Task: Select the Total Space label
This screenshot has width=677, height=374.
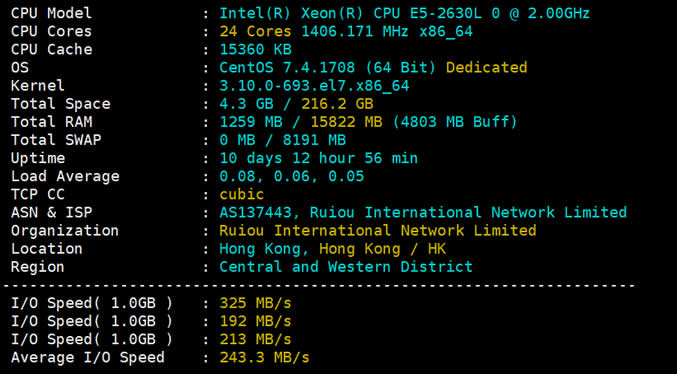Action: pyautogui.click(x=60, y=104)
